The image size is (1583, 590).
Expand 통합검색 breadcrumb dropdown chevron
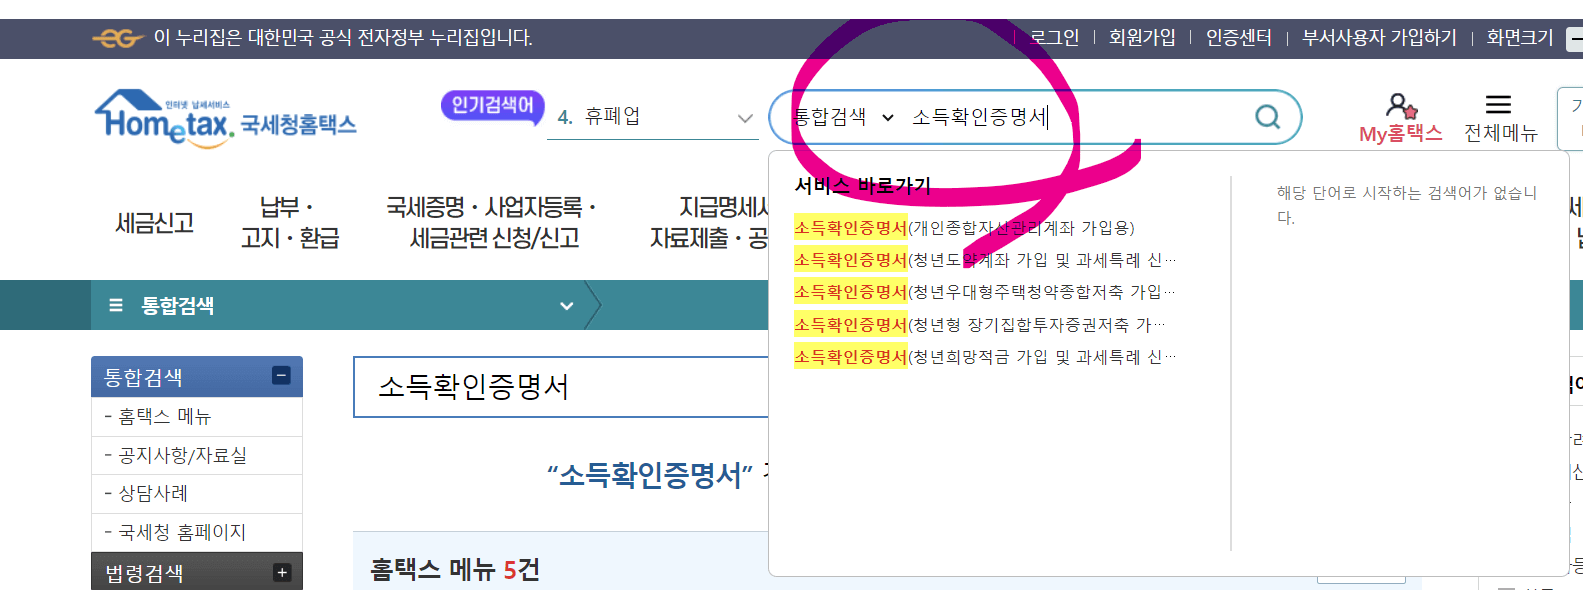566,306
